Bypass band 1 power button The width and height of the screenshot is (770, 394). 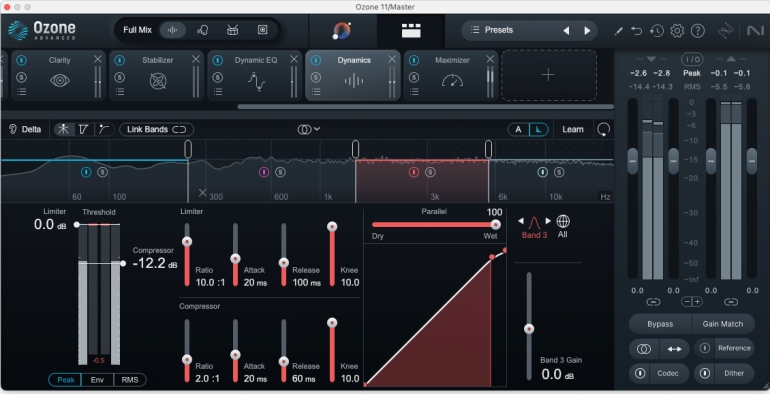point(86,172)
